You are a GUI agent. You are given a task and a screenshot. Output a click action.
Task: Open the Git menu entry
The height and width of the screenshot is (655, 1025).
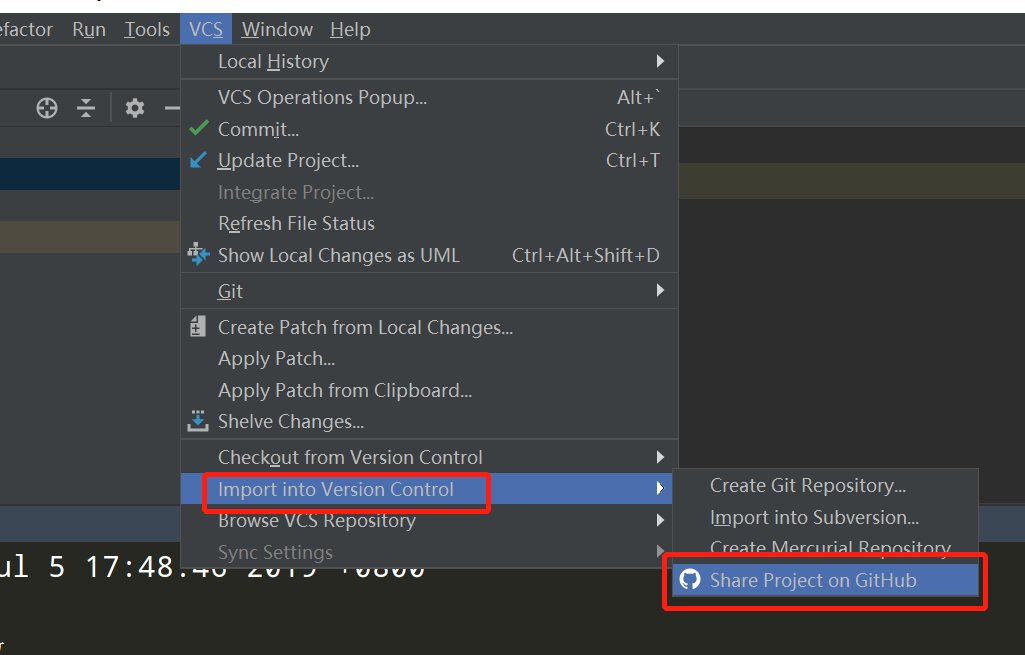(x=429, y=291)
